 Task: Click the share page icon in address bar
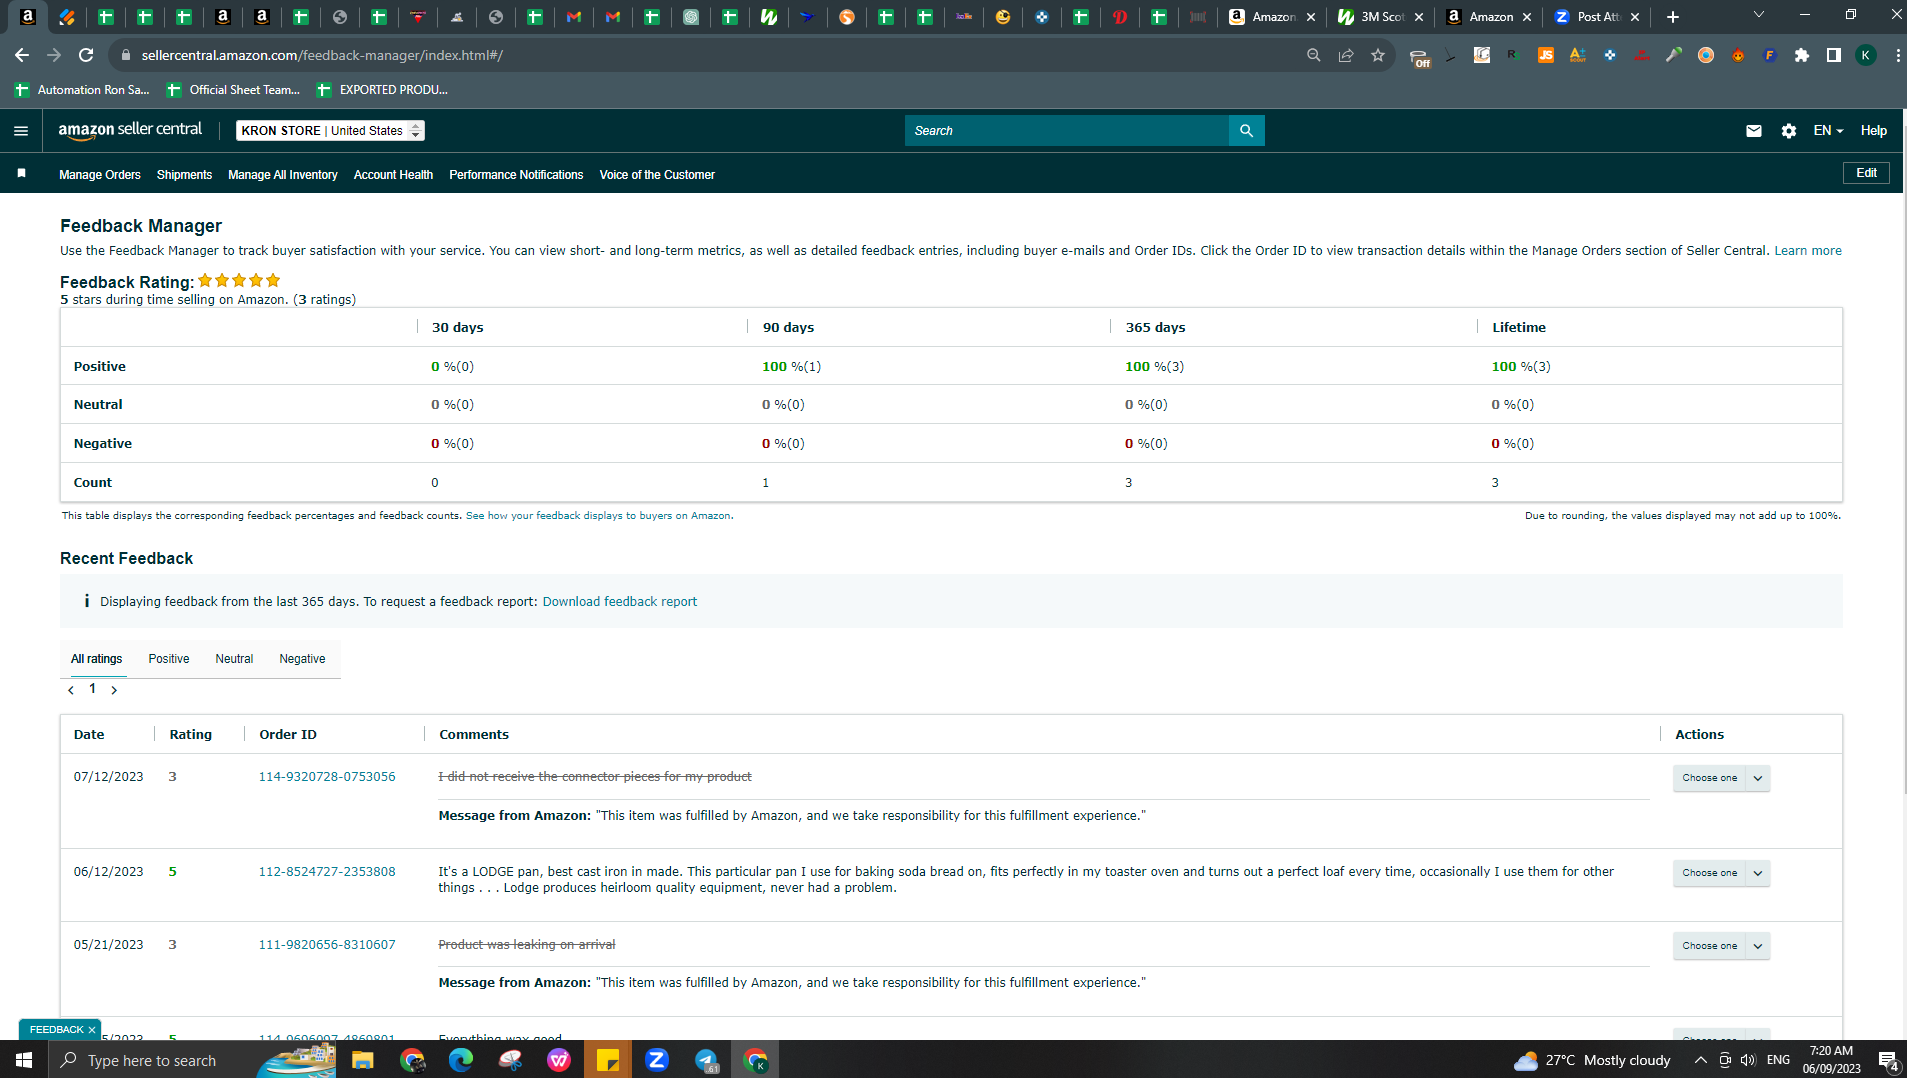(1346, 55)
